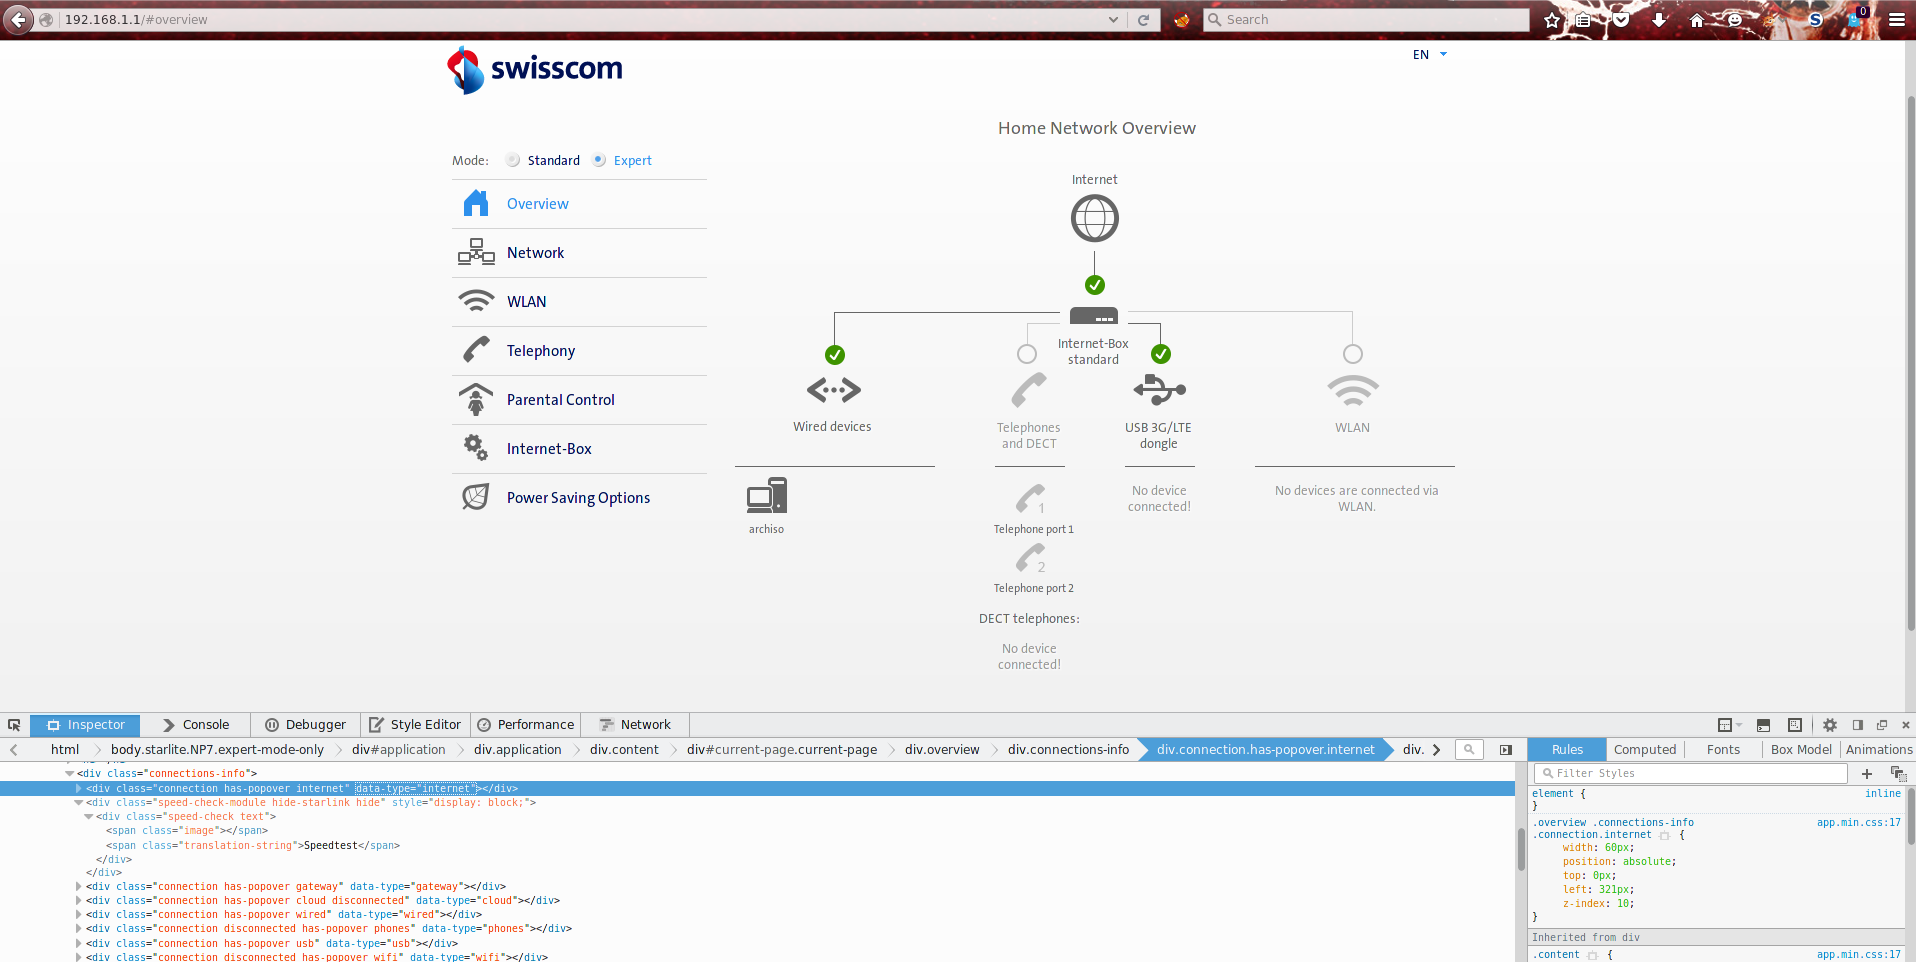Click the archiso computer device icon

click(x=766, y=496)
